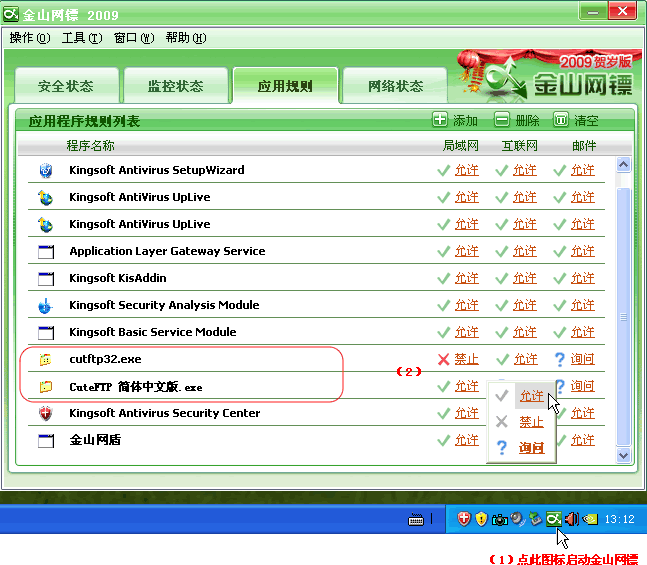
Task: Select 允许 in the popup menu
Action: 532,396
